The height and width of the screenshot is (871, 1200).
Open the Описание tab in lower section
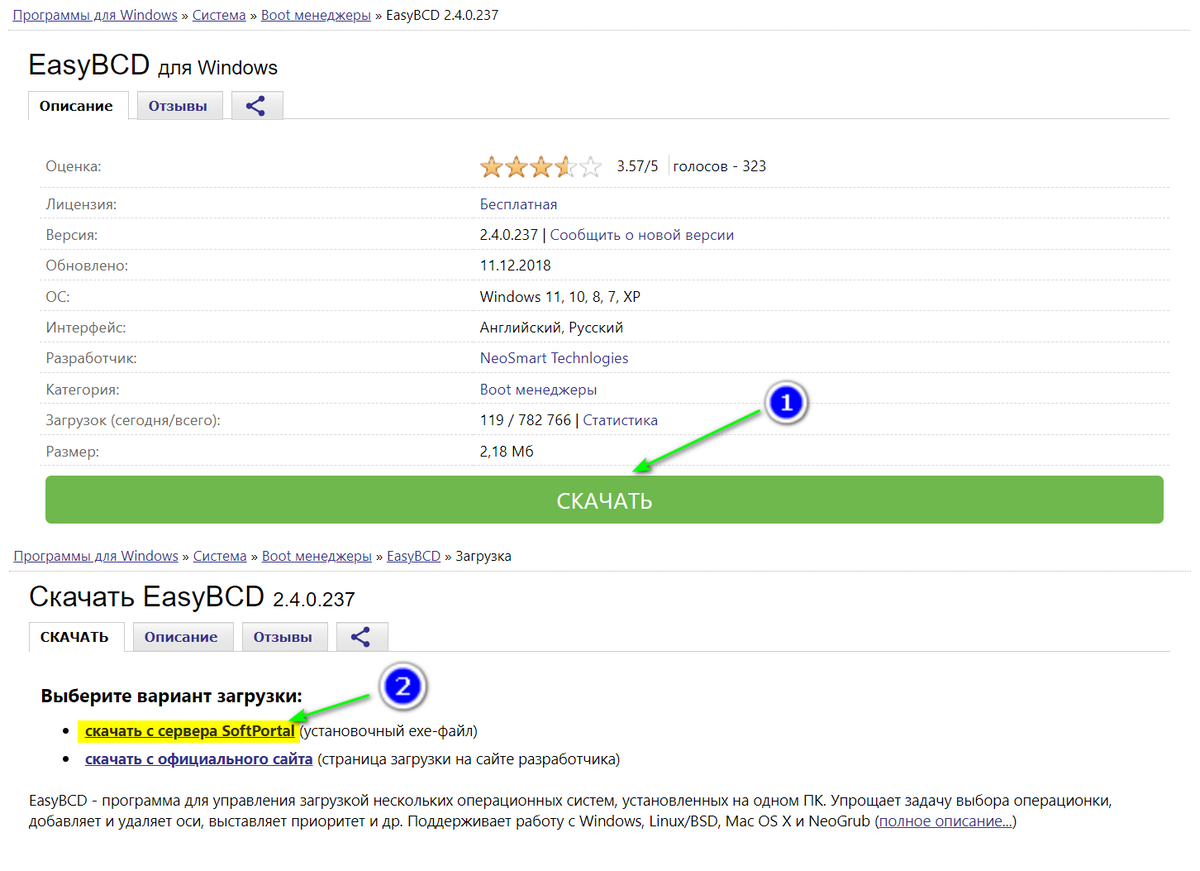(x=181, y=637)
